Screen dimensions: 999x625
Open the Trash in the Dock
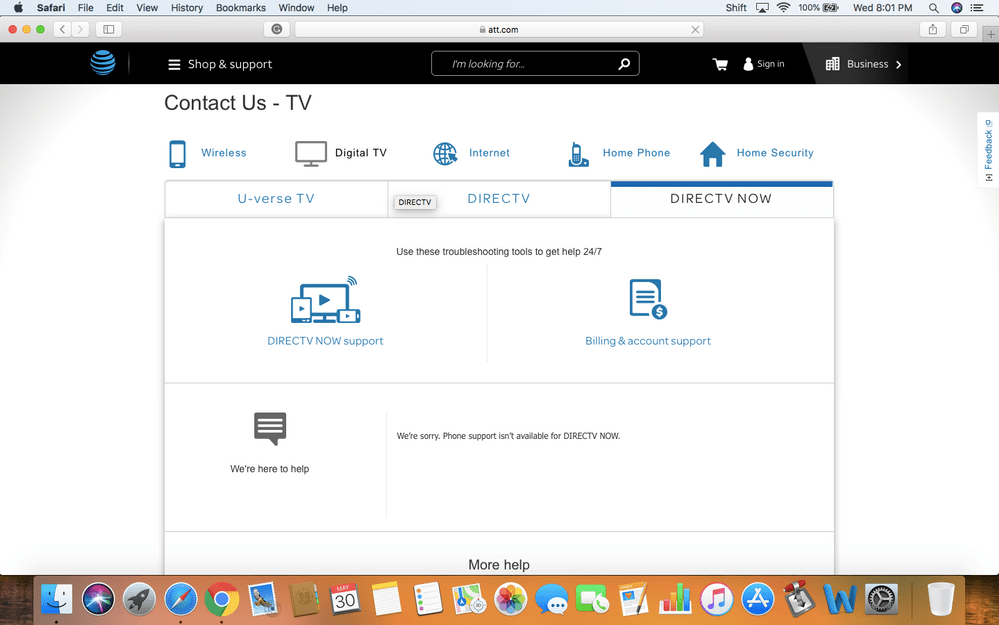click(x=940, y=600)
